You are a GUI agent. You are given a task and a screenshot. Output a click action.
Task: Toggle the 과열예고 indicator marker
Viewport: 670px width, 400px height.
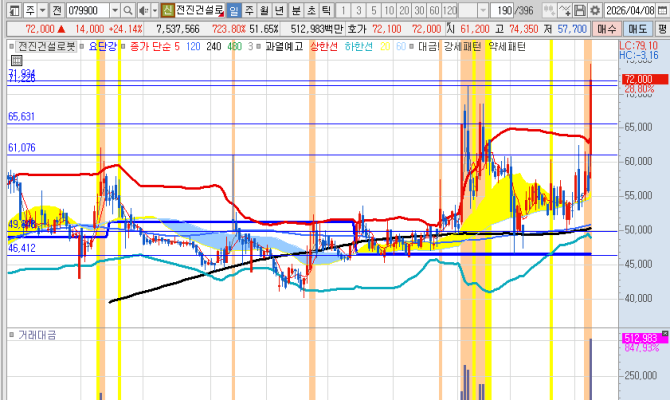(x=258, y=46)
